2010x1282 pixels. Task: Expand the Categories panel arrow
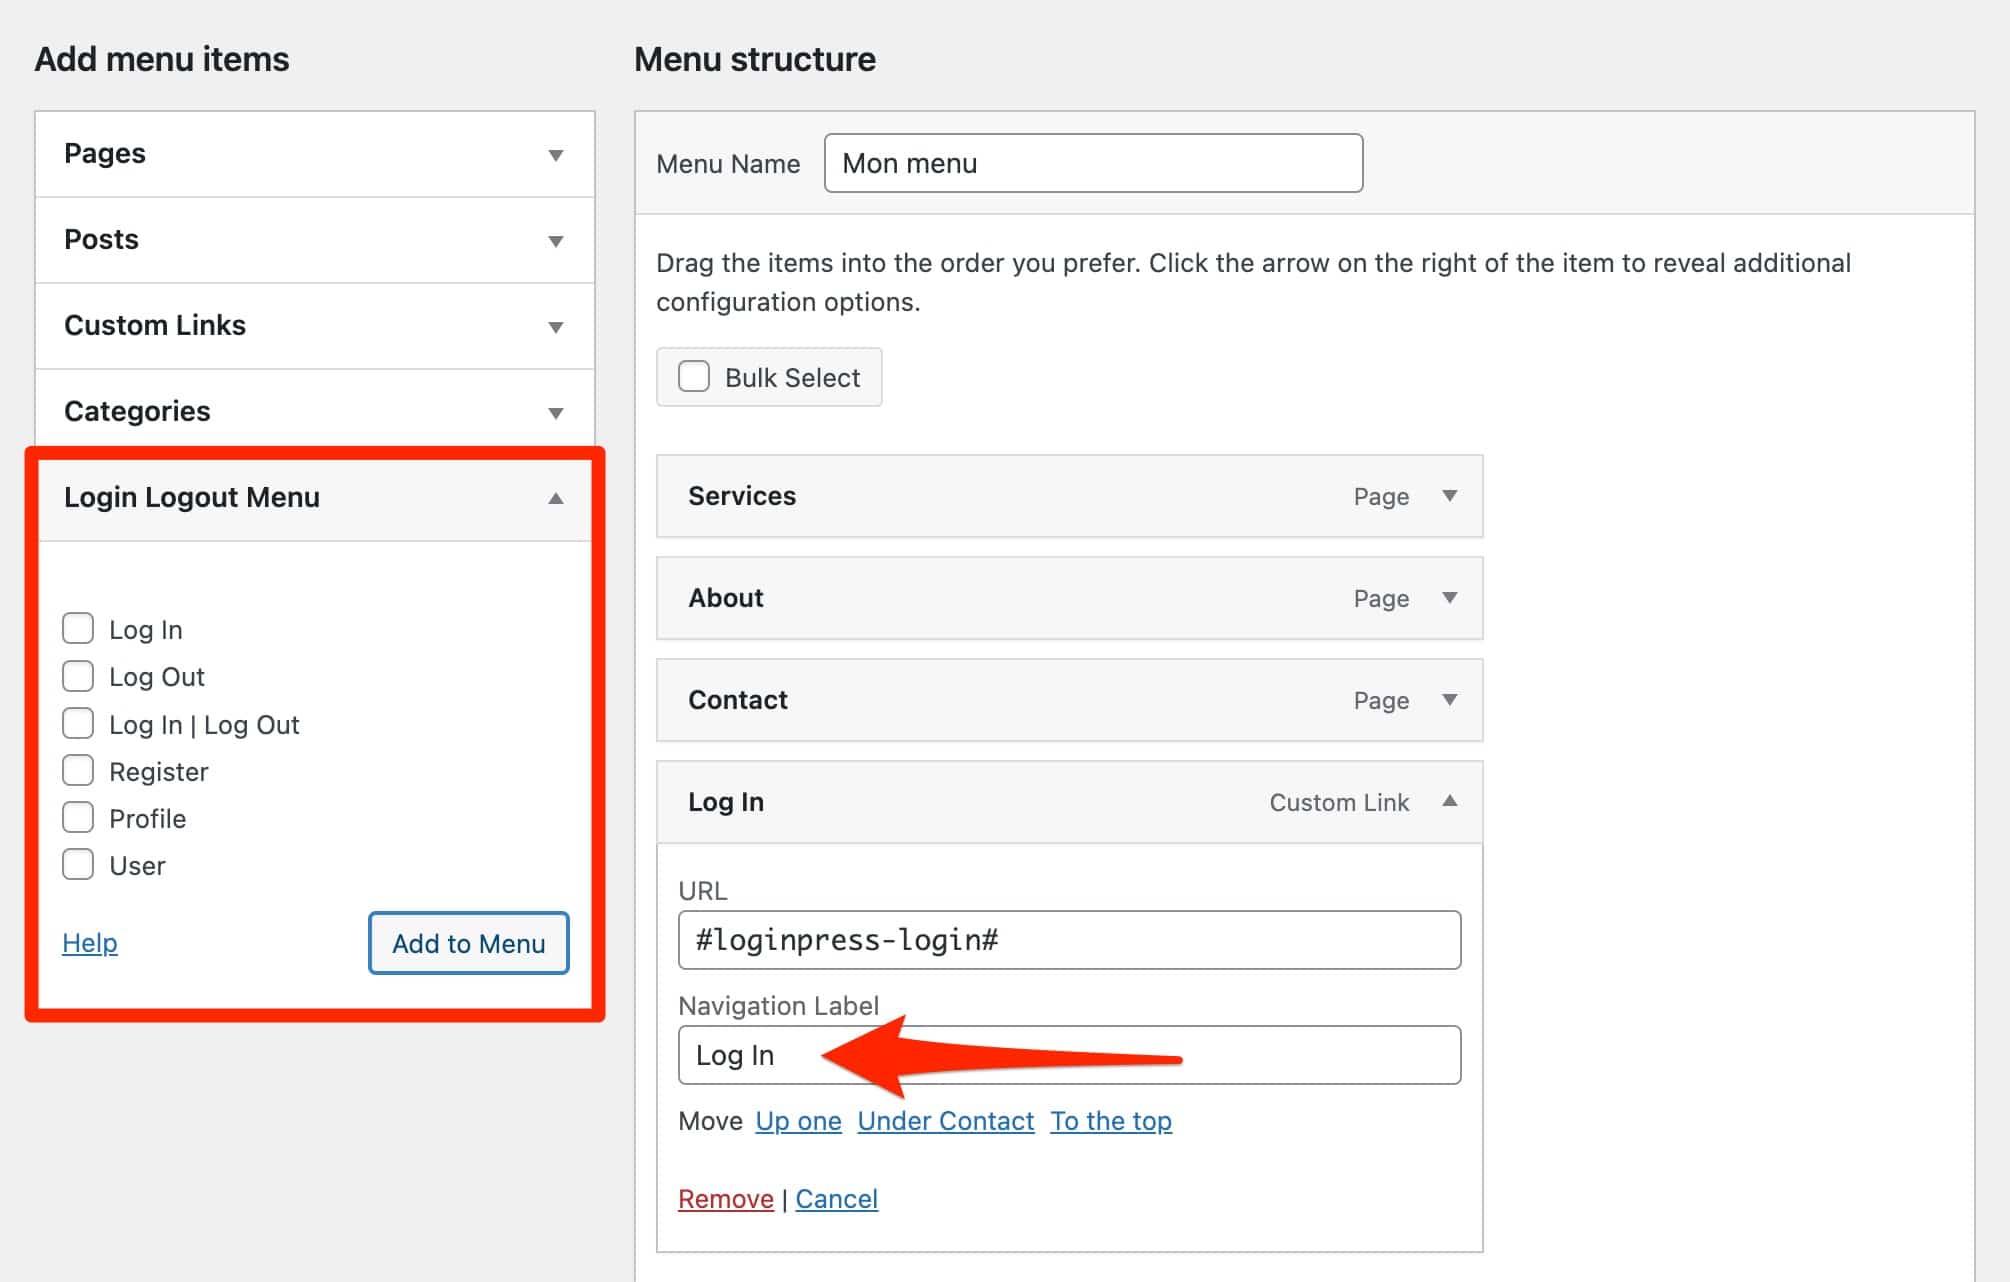[556, 413]
